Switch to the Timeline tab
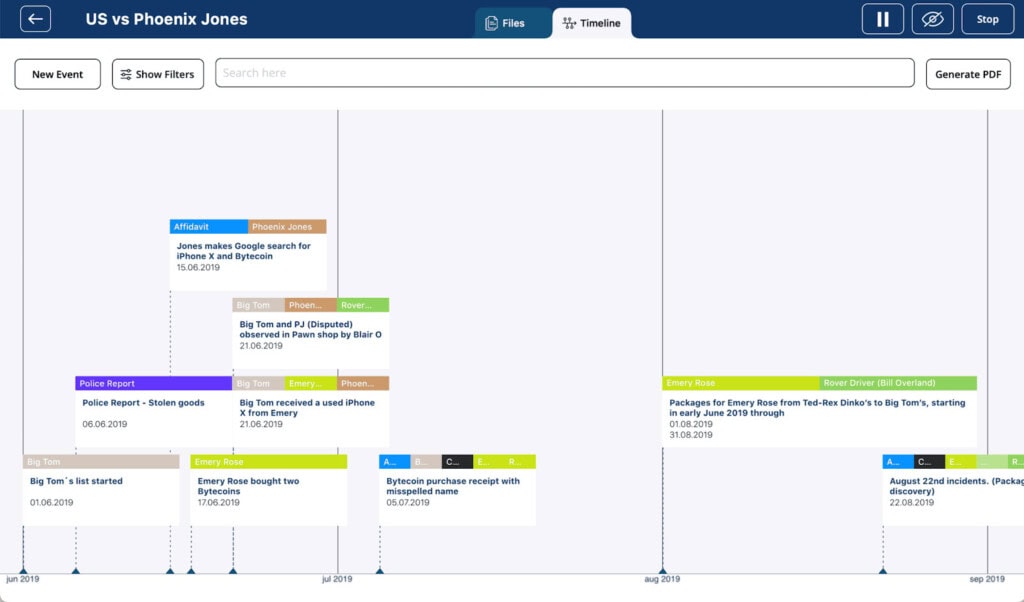The height and width of the screenshot is (602, 1024). click(x=592, y=23)
